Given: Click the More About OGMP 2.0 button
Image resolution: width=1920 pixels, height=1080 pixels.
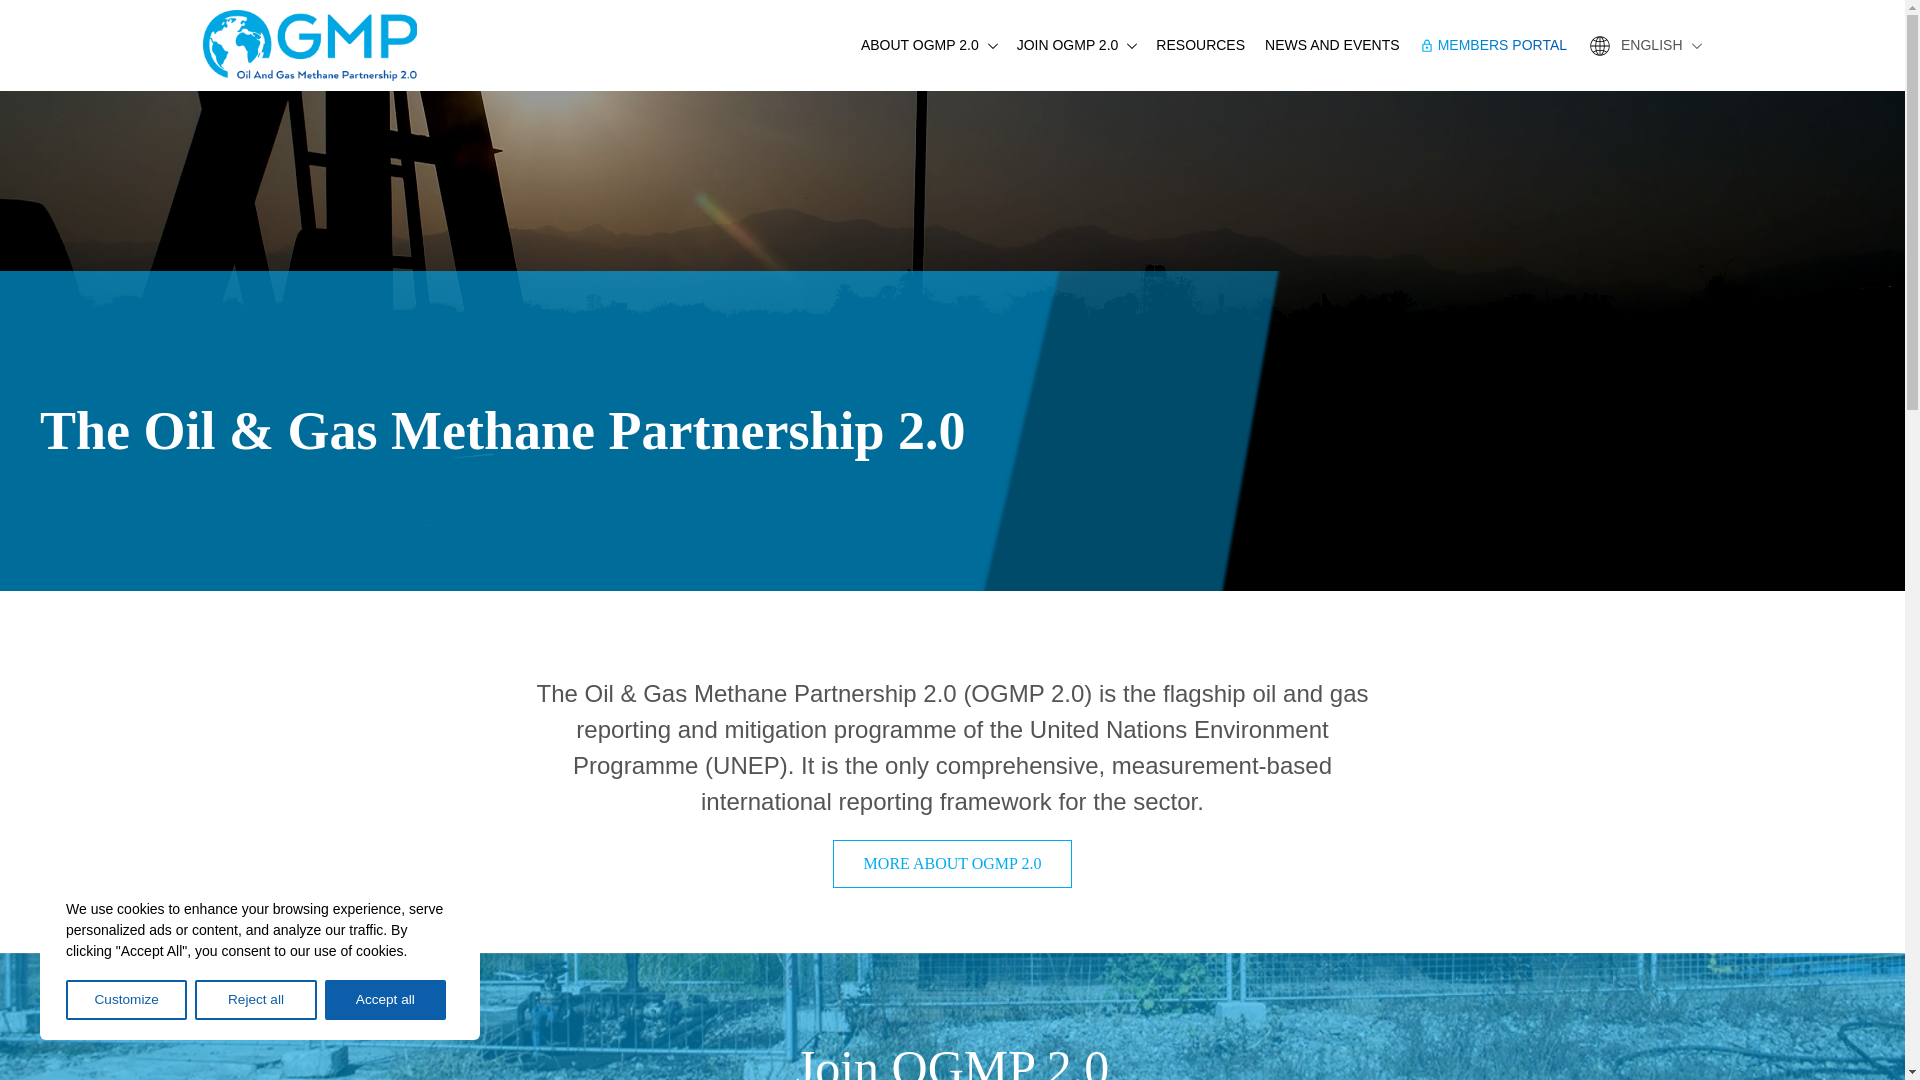Looking at the screenshot, I should pyautogui.click(x=952, y=864).
